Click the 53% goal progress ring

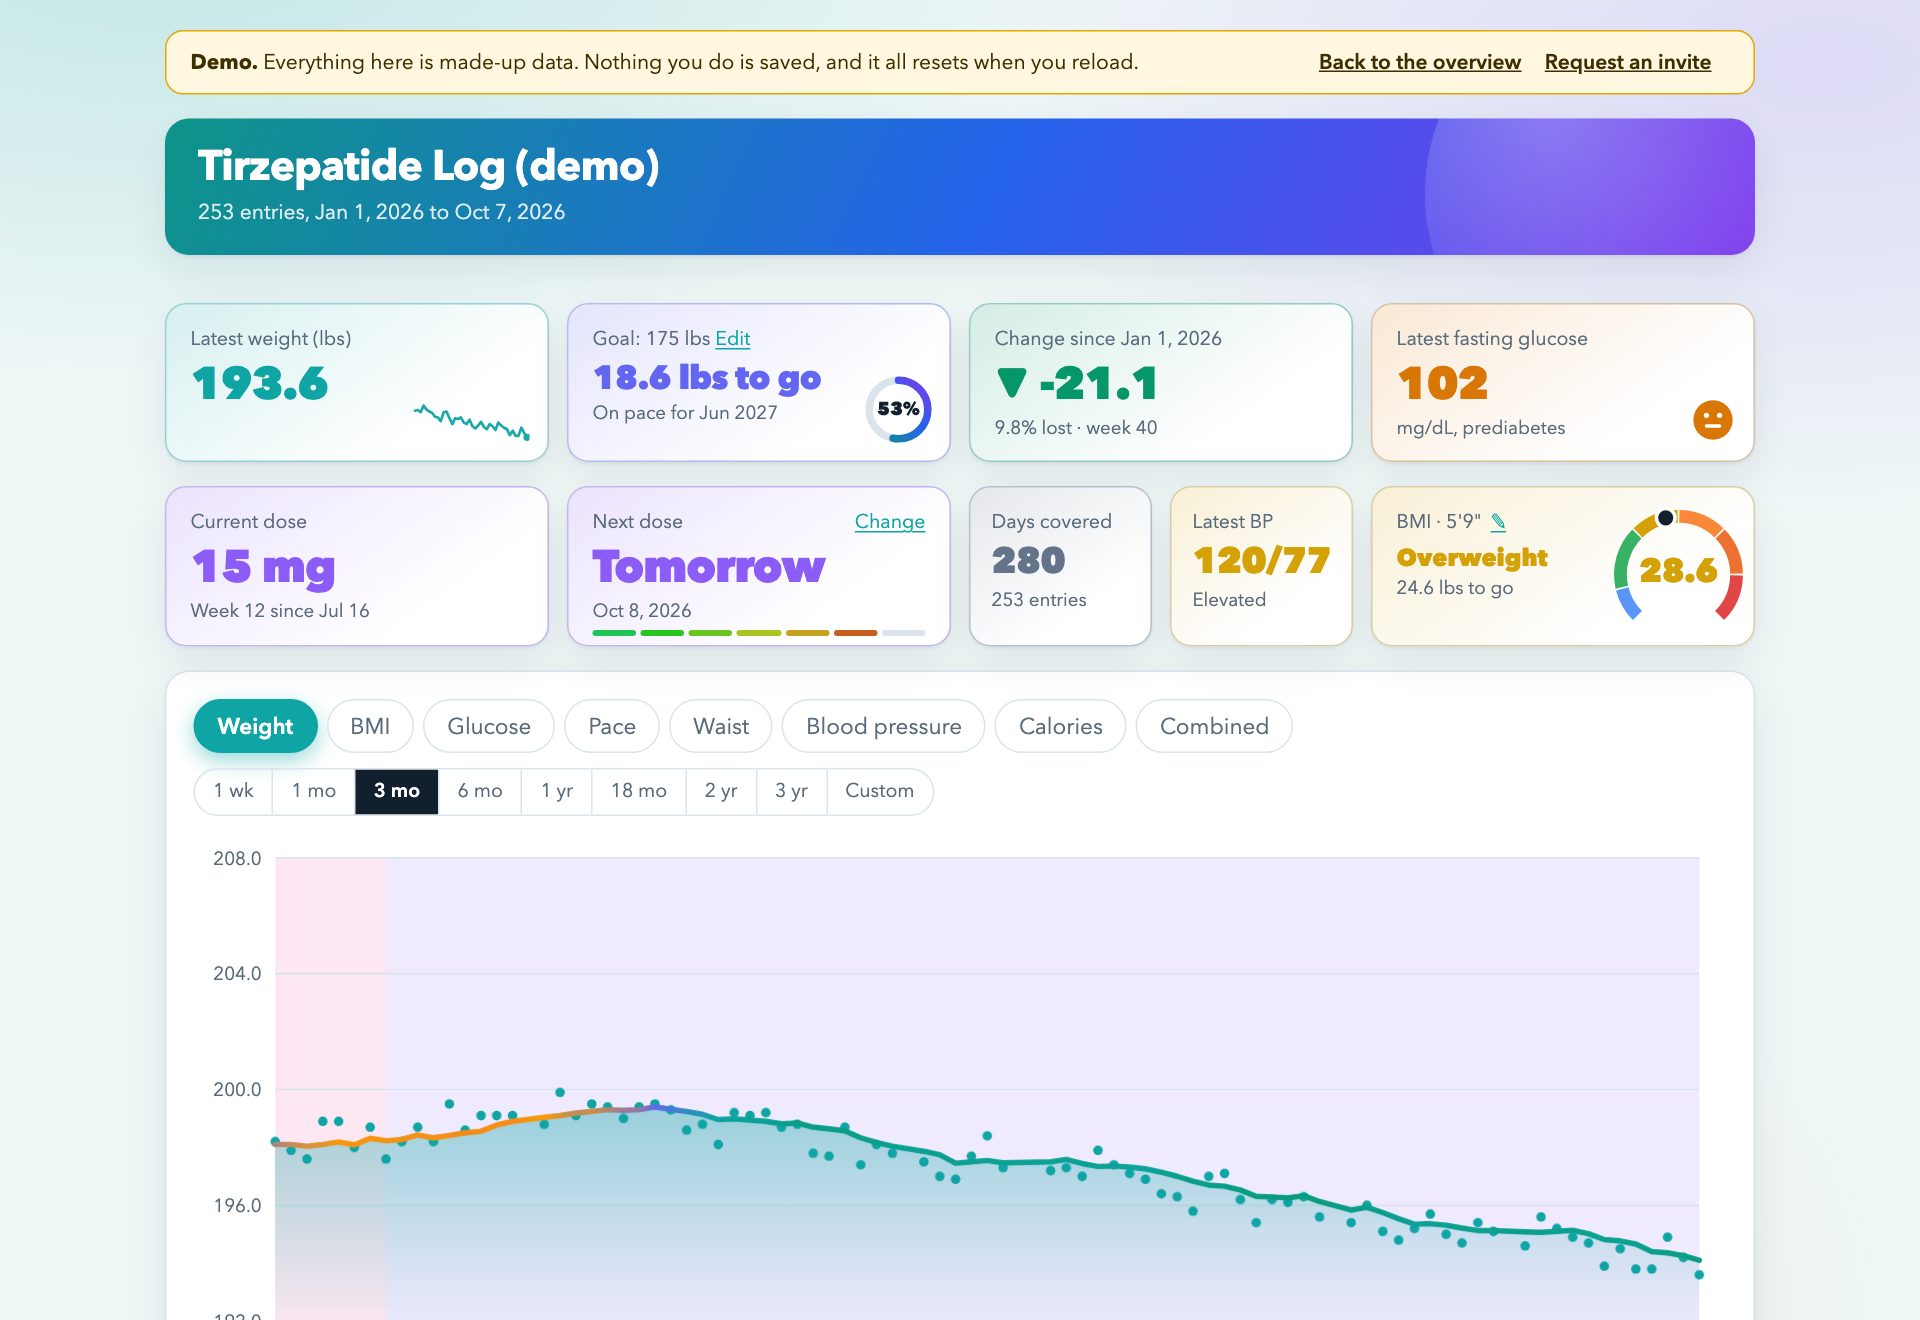click(898, 409)
